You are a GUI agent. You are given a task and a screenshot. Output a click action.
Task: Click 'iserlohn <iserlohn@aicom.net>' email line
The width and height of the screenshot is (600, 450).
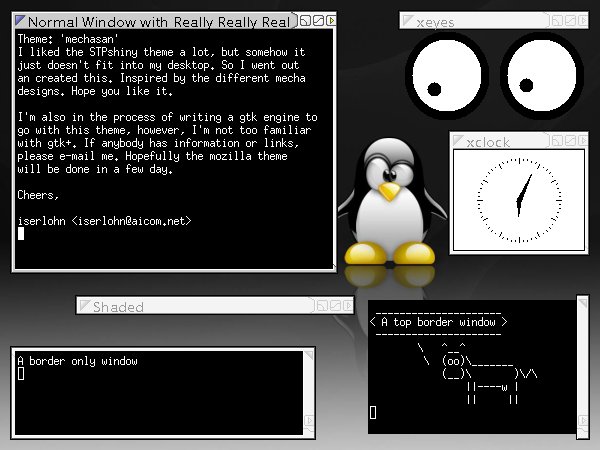(x=104, y=221)
